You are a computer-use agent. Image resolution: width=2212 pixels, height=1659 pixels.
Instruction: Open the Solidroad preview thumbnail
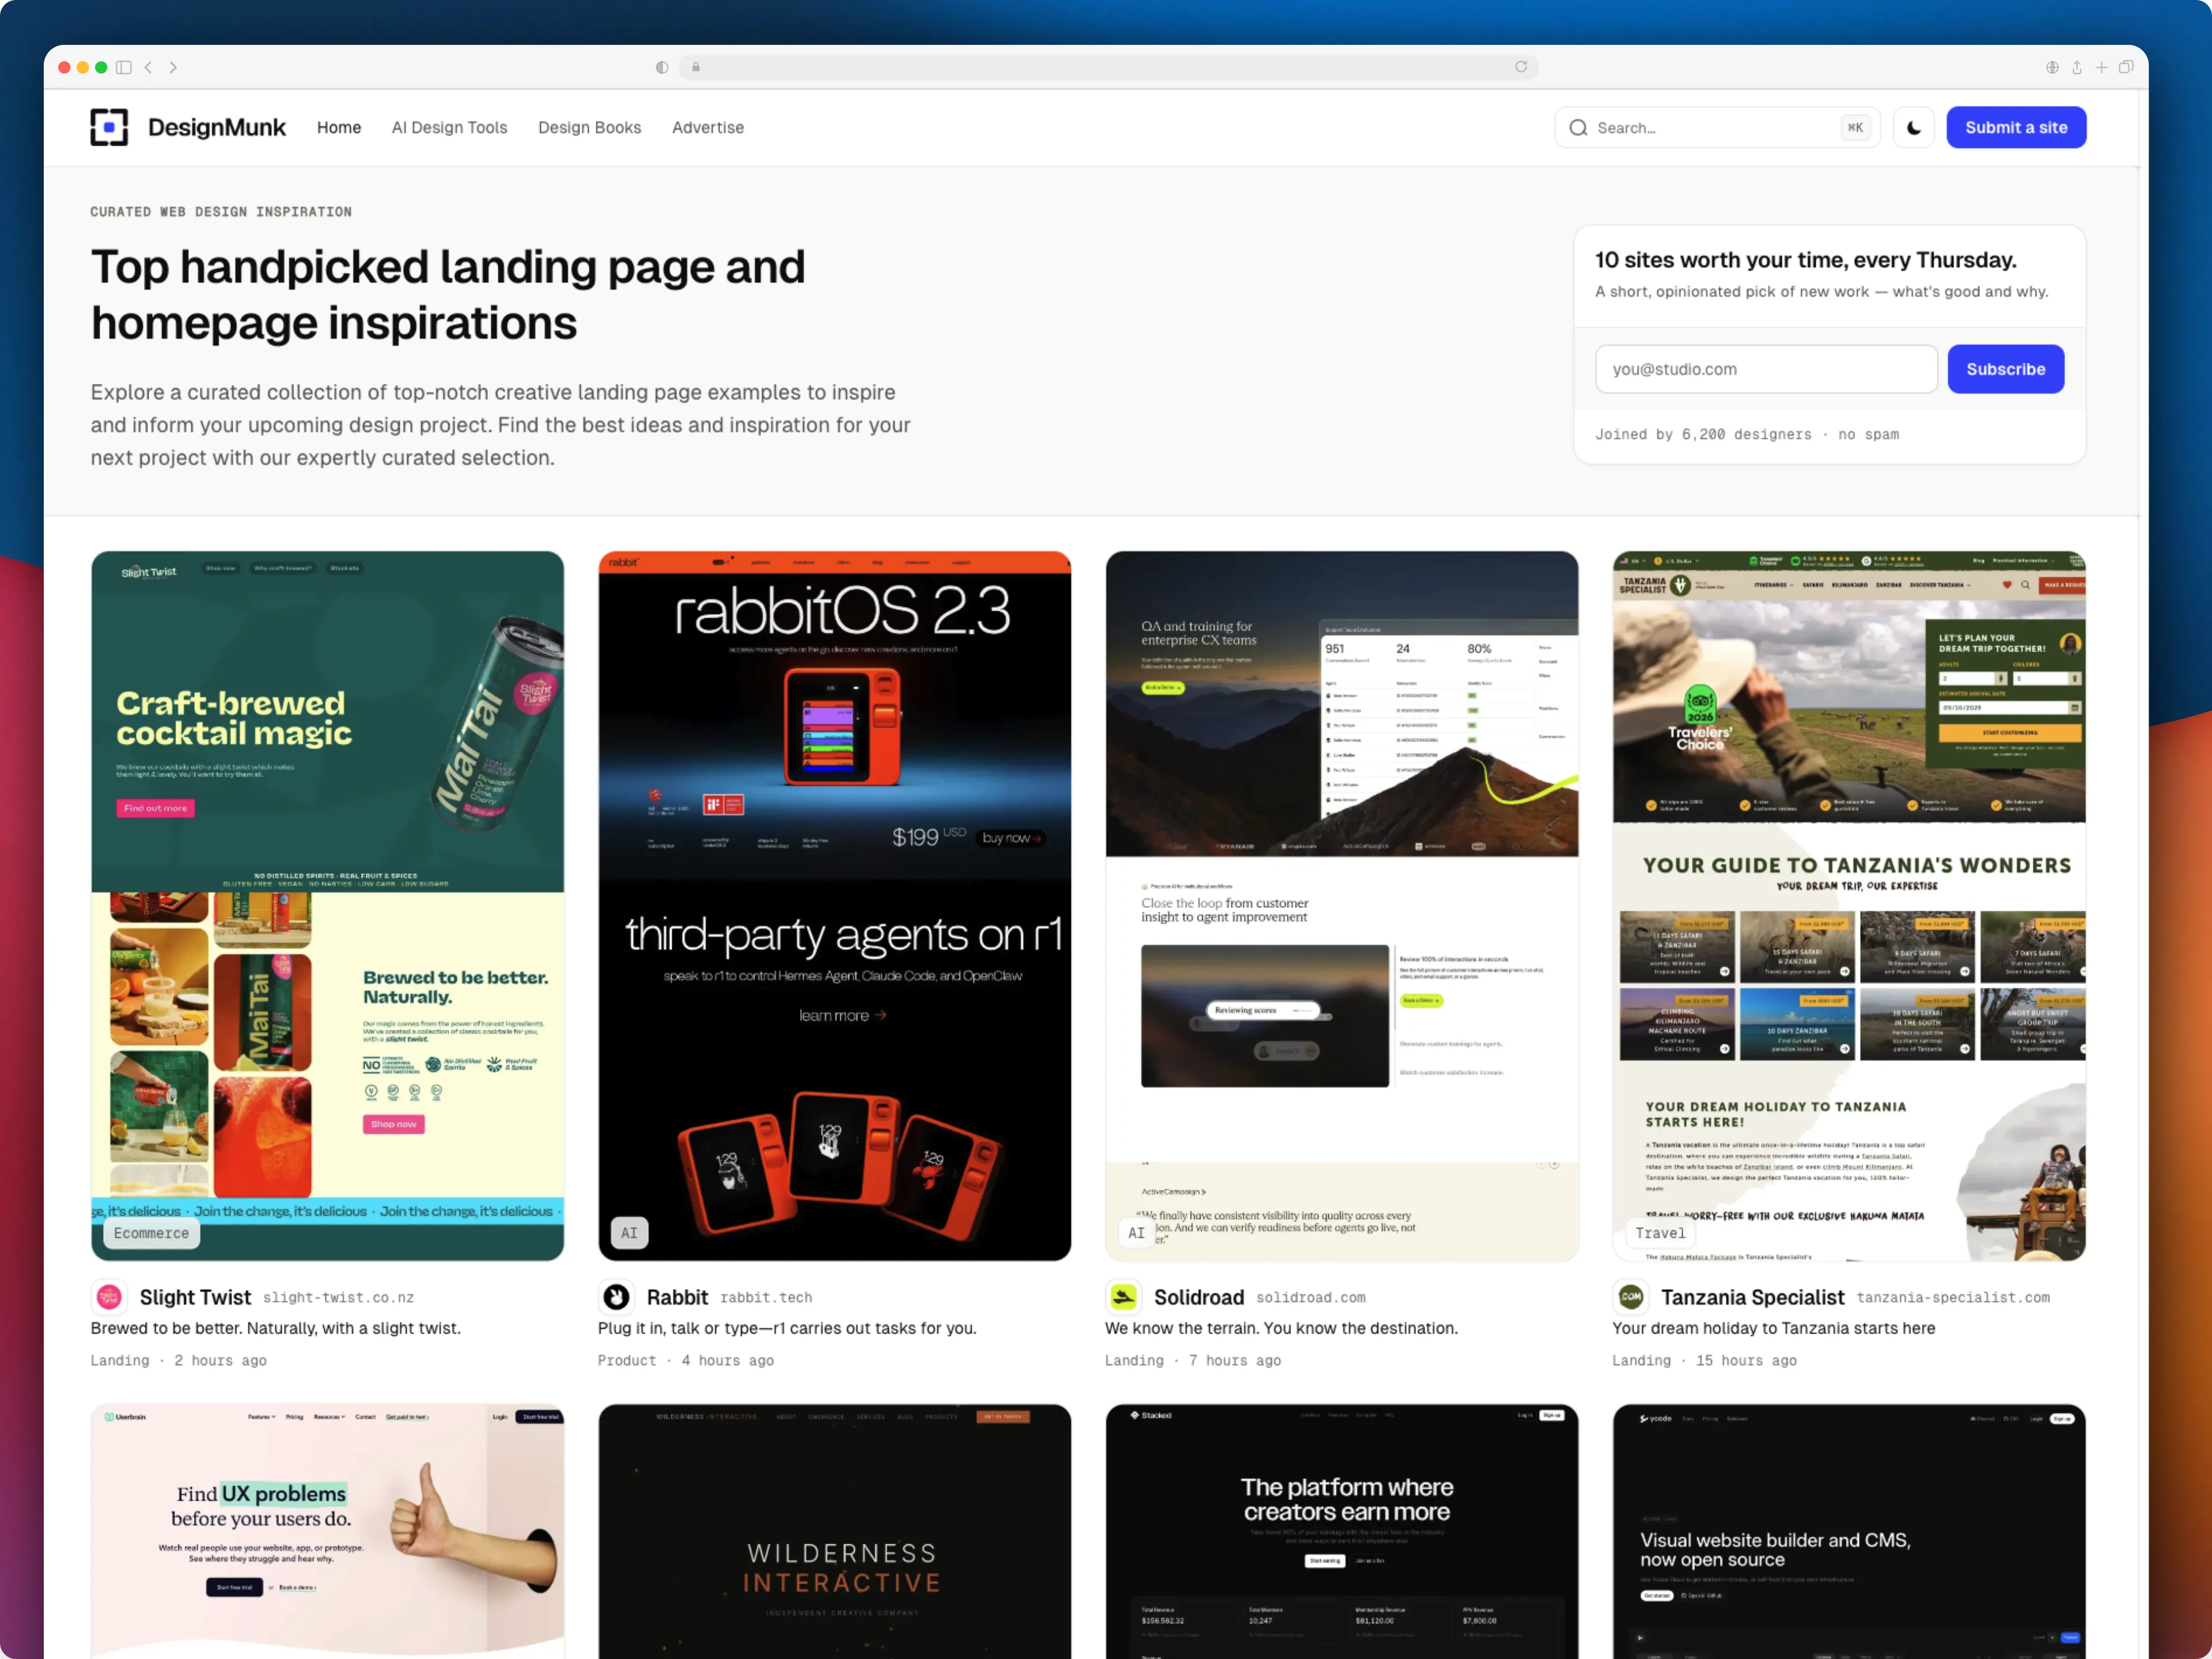coord(1342,905)
